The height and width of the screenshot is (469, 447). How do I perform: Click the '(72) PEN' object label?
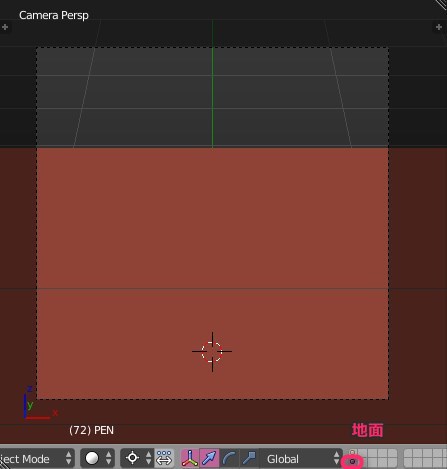pos(91,430)
